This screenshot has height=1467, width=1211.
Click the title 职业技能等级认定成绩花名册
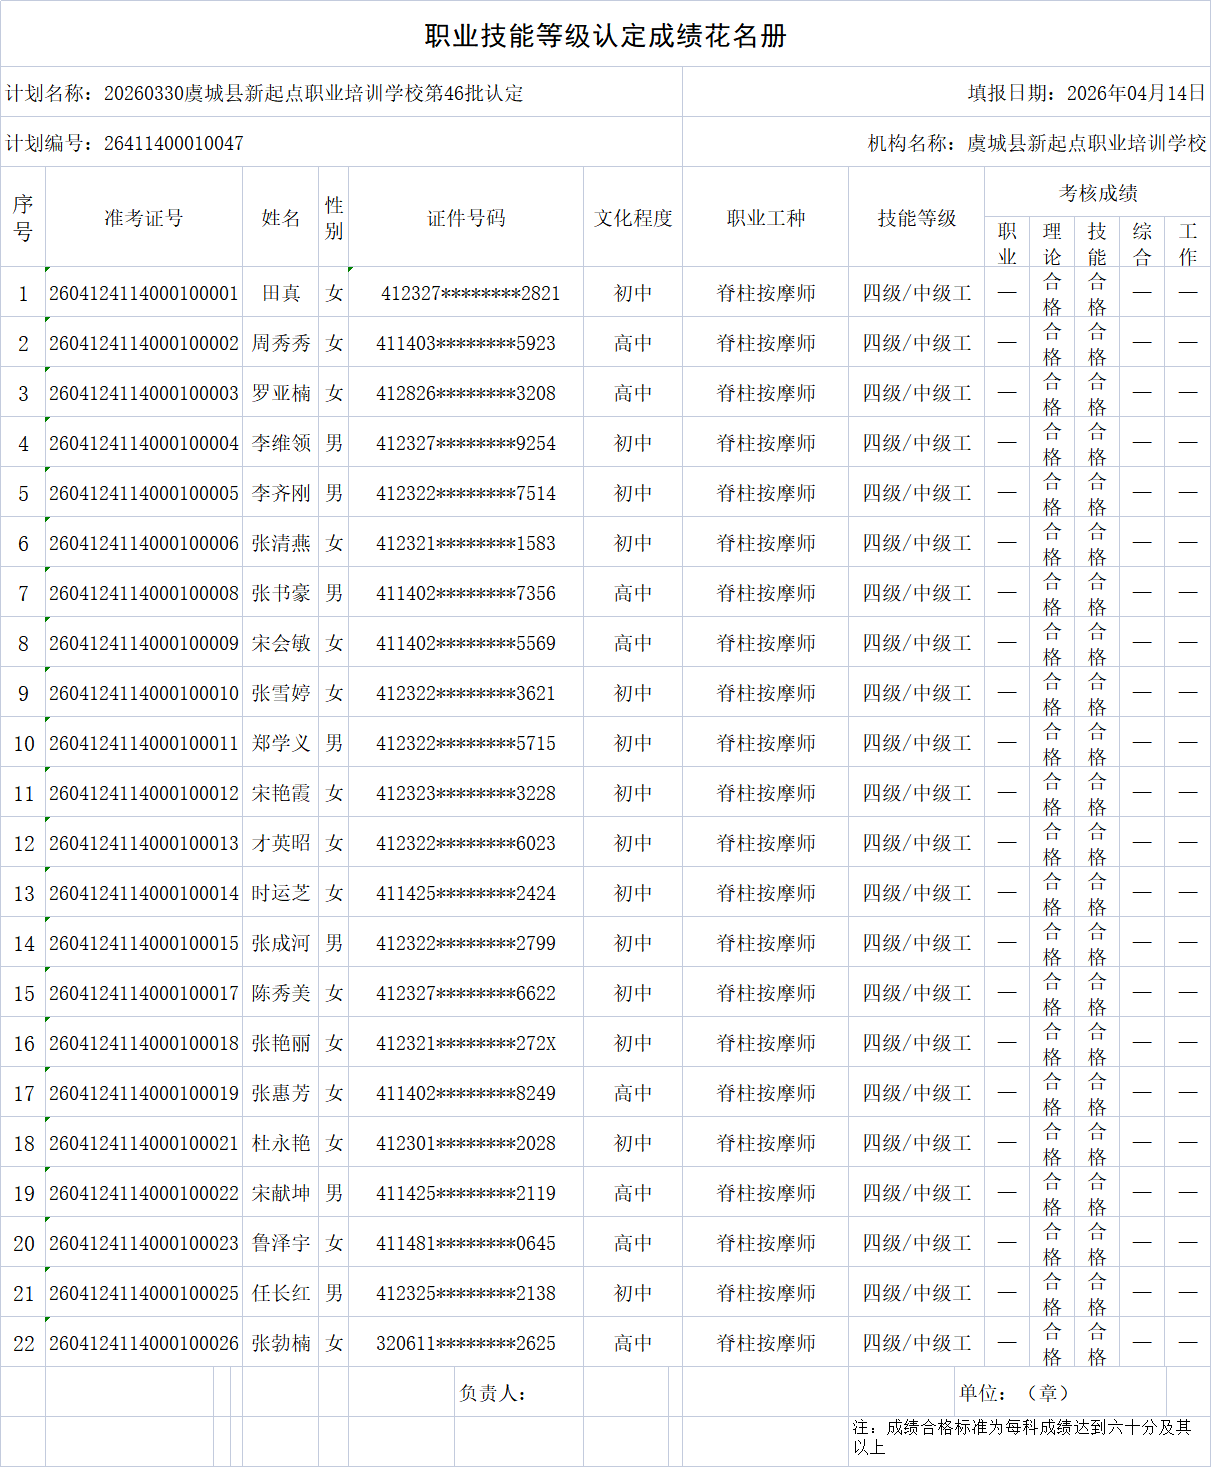pos(605,36)
